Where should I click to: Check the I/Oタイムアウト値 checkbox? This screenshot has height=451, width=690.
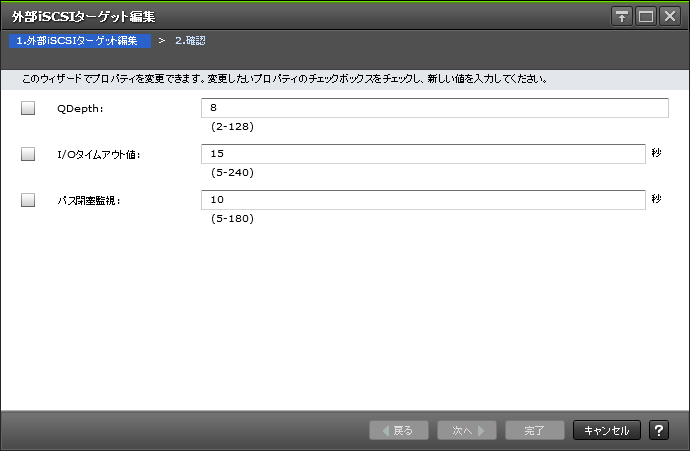(28, 154)
